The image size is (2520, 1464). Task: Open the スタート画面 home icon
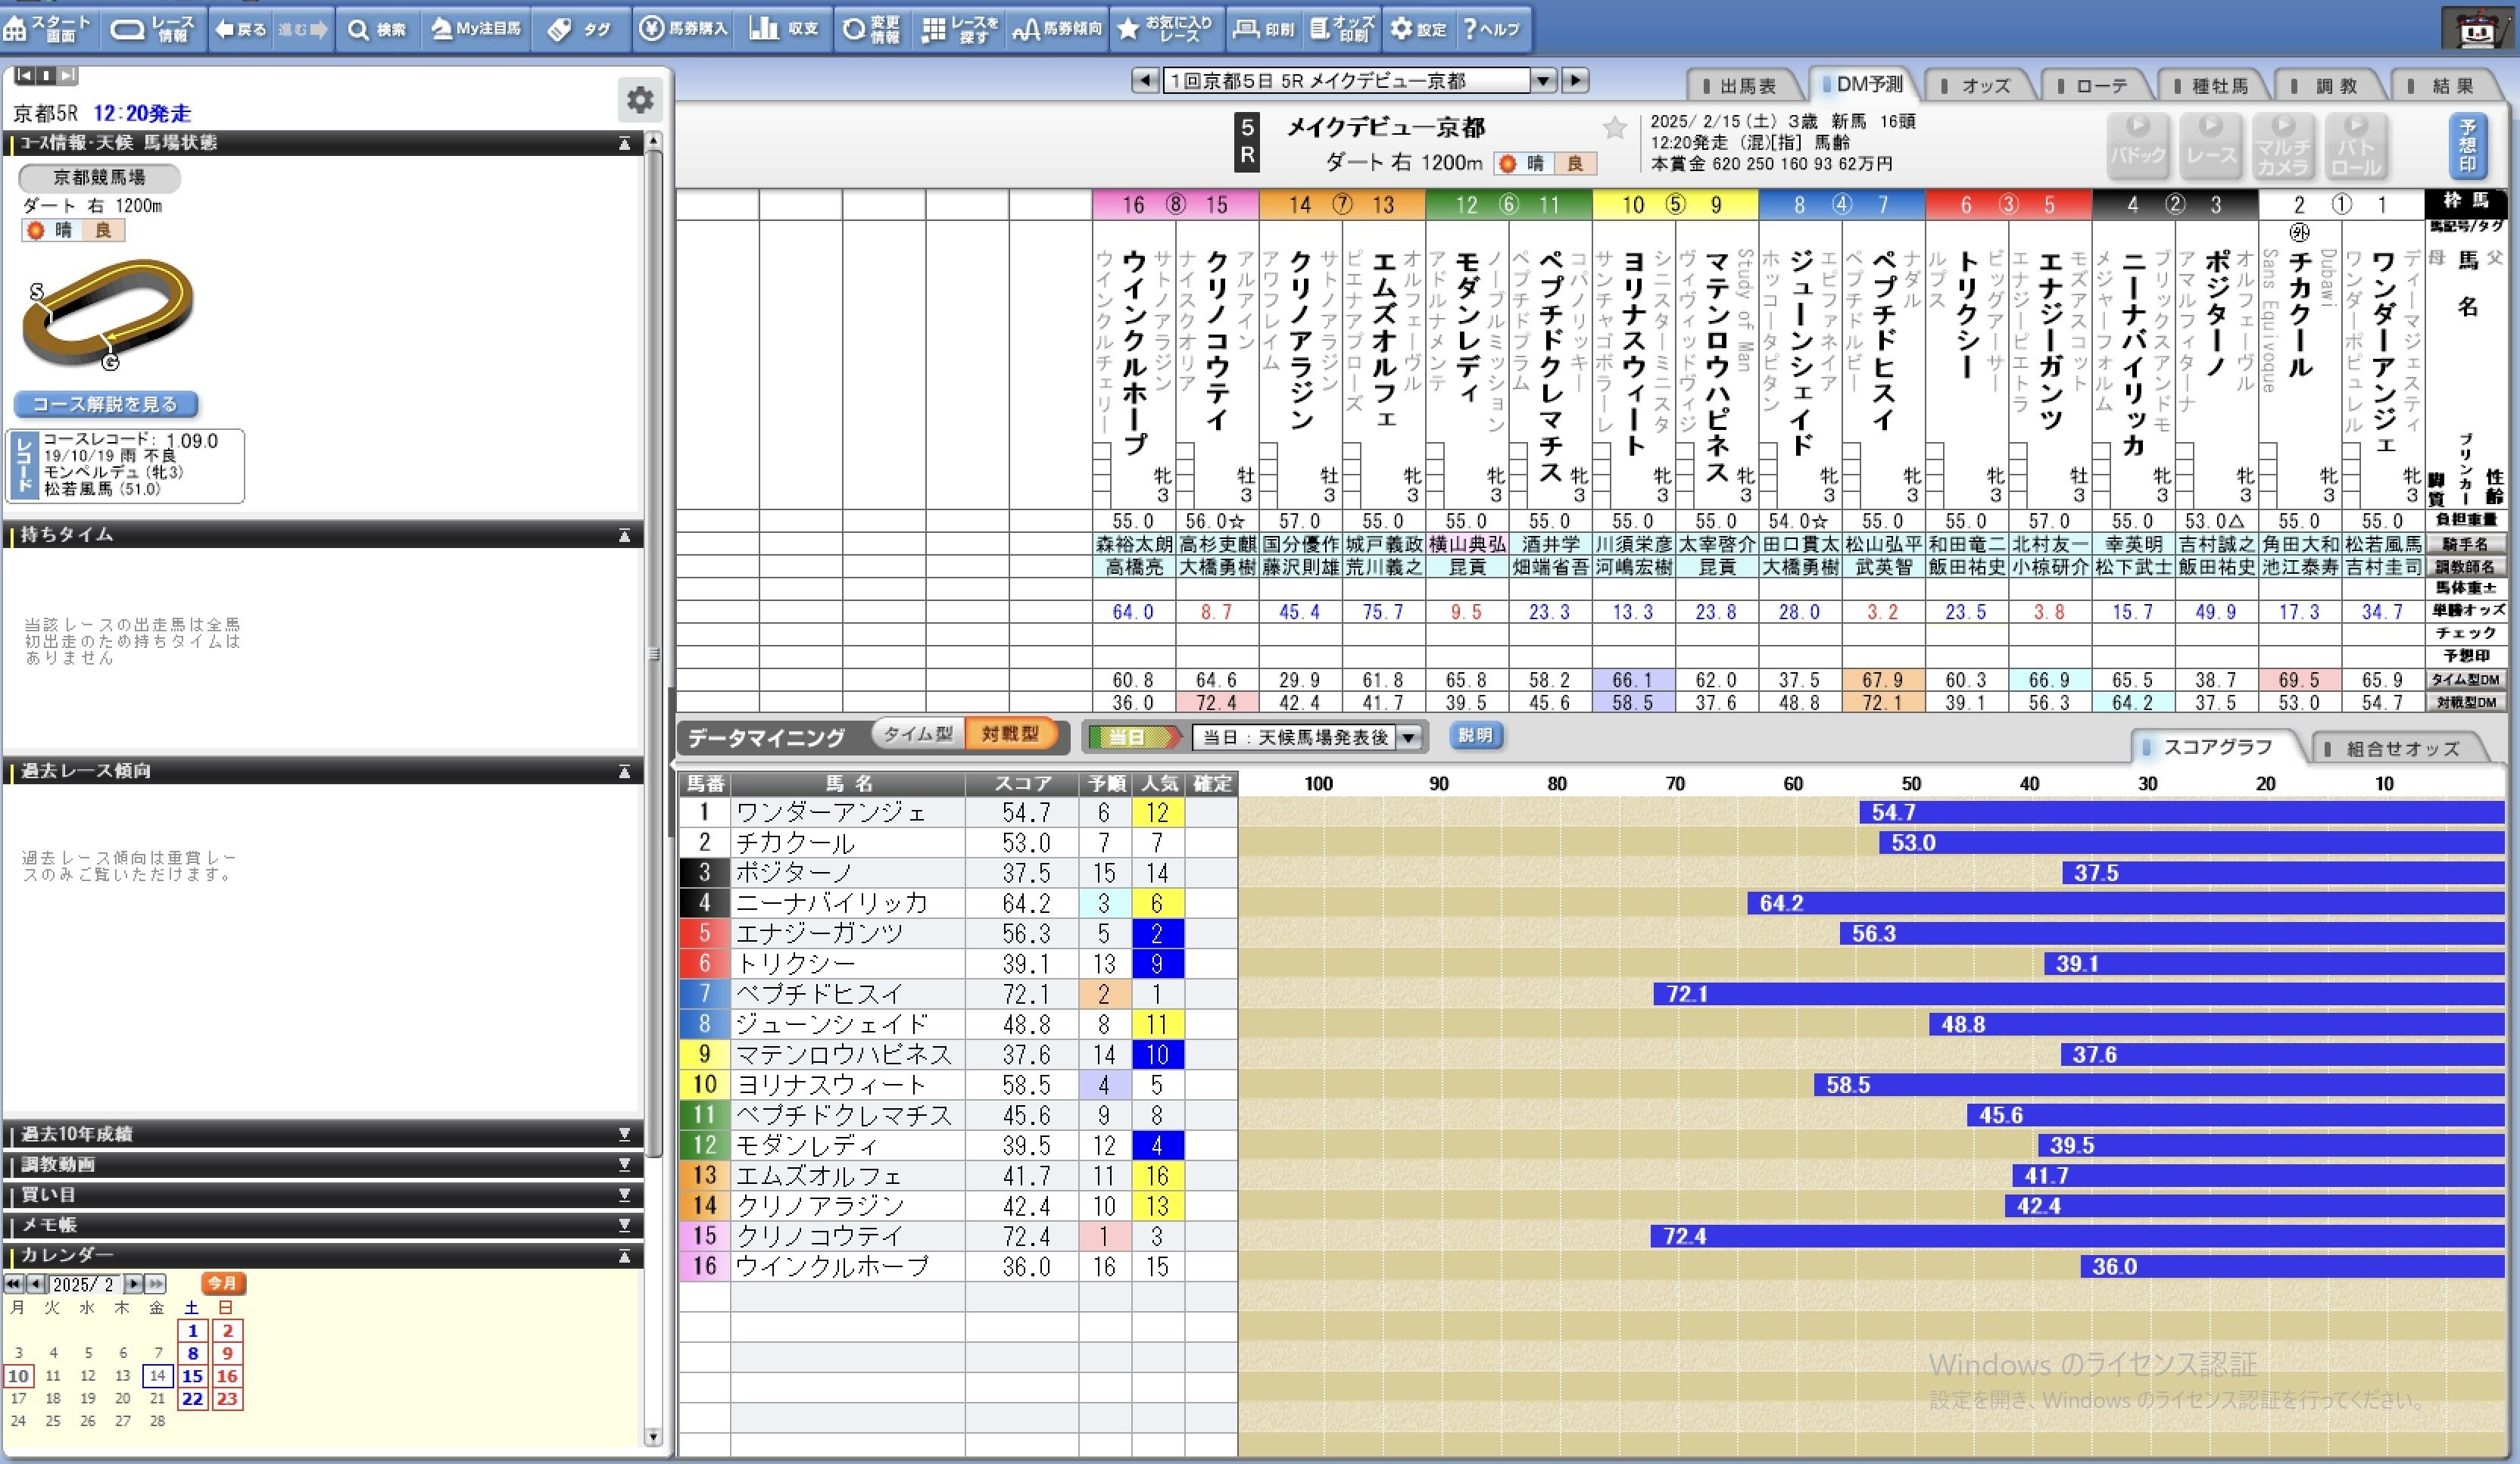point(48,29)
